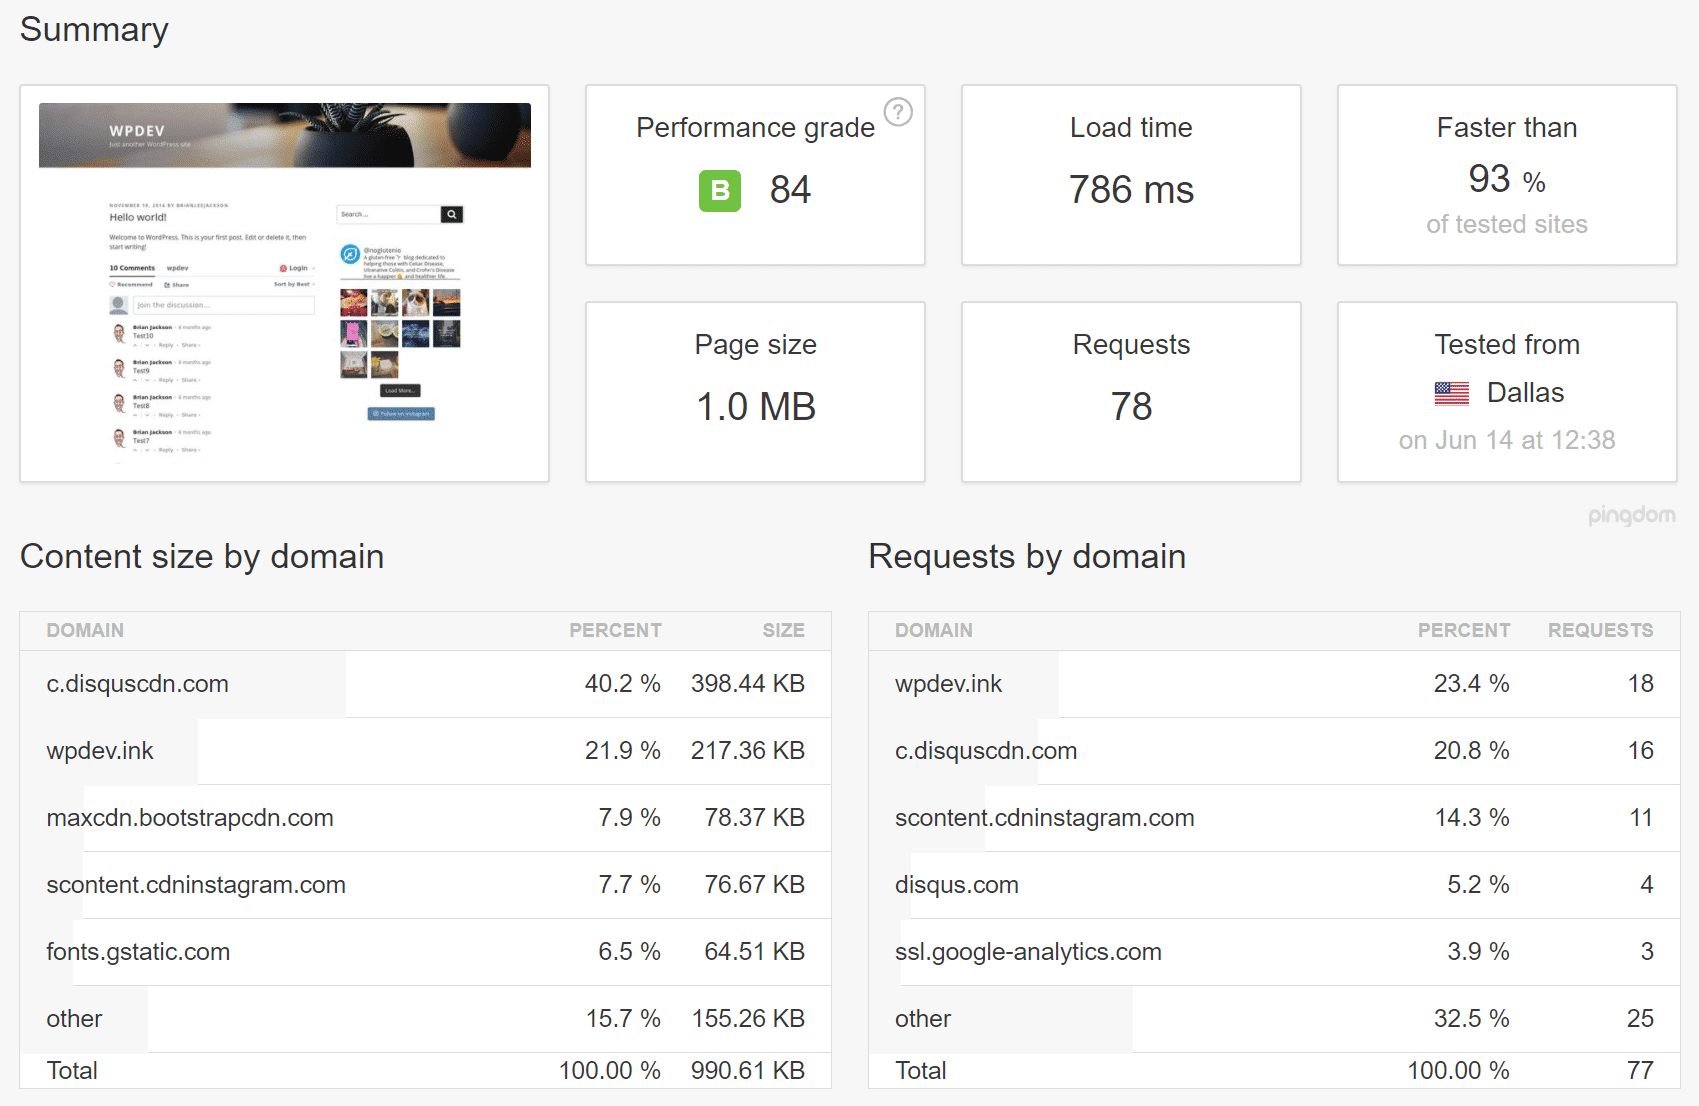
Task: Expand the Login dropdown chevron
Action: coord(314,268)
